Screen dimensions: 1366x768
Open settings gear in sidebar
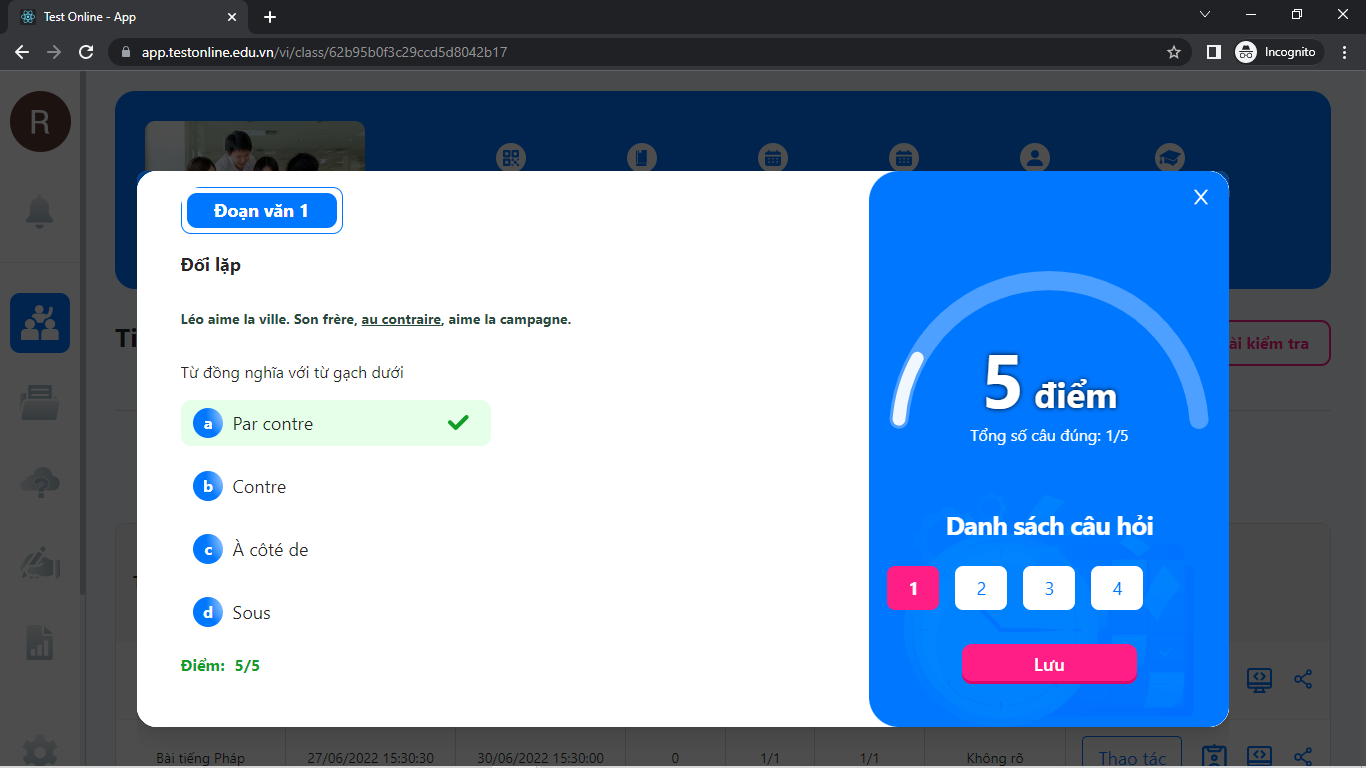(x=40, y=750)
